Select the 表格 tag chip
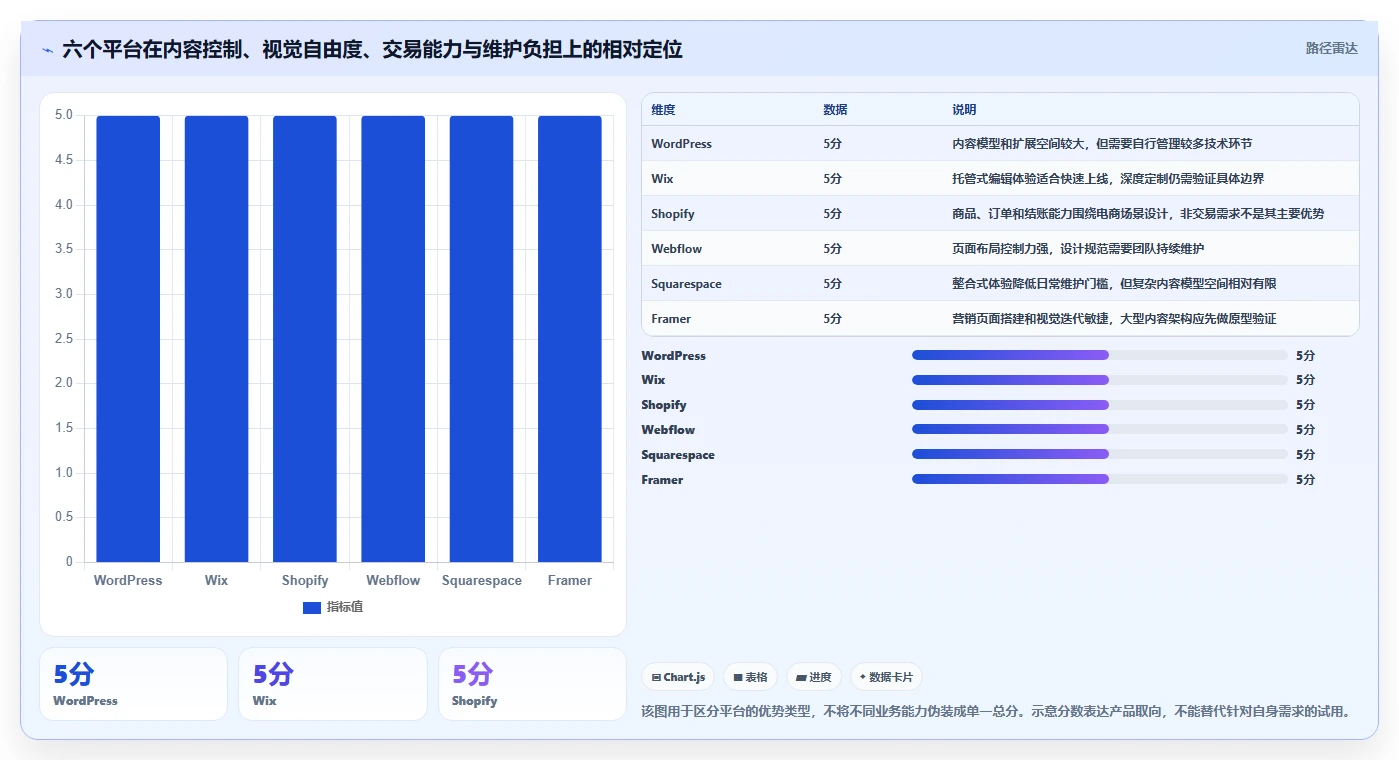 tap(750, 677)
